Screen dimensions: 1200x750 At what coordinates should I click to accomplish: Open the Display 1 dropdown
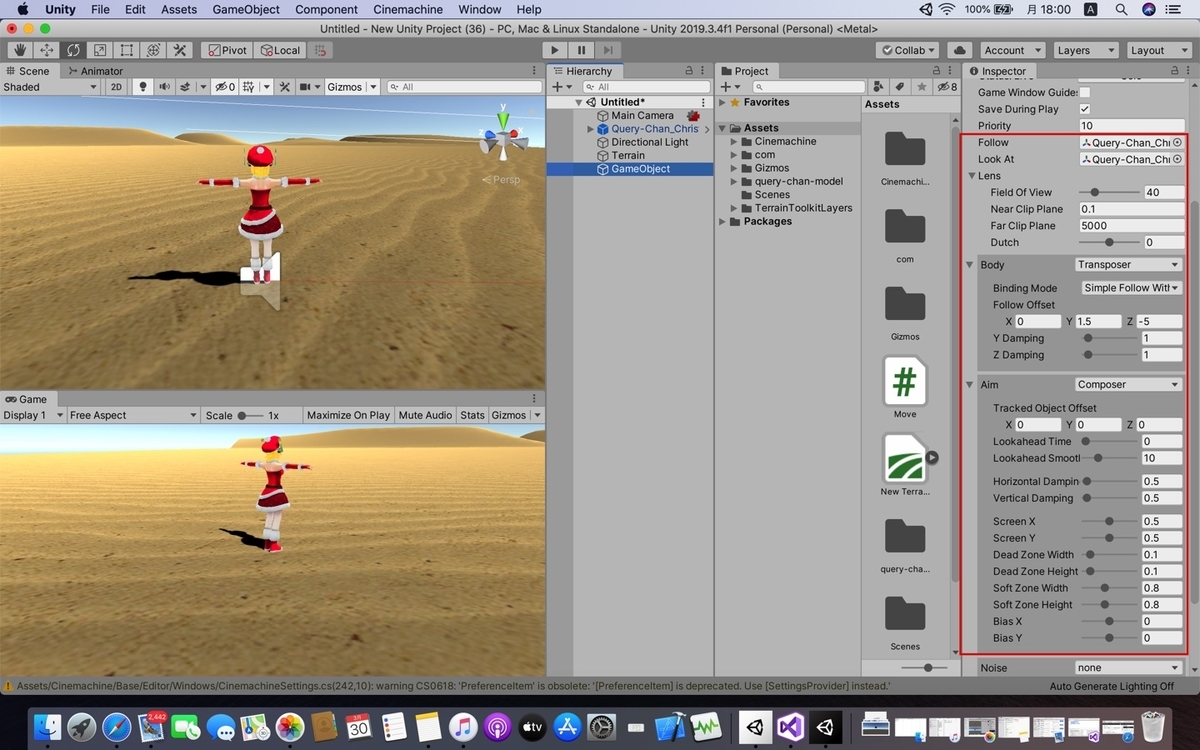coord(33,415)
